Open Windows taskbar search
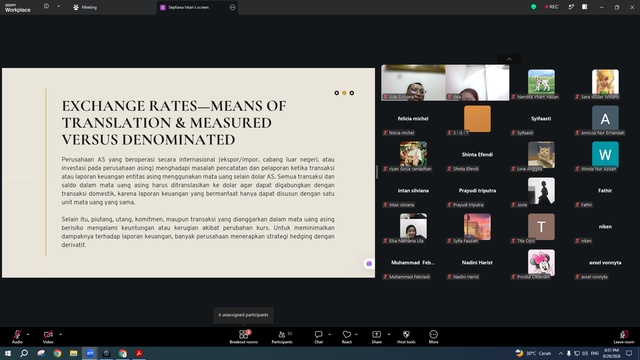Image resolution: width=640 pixels, height=360 pixels. [24, 353]
